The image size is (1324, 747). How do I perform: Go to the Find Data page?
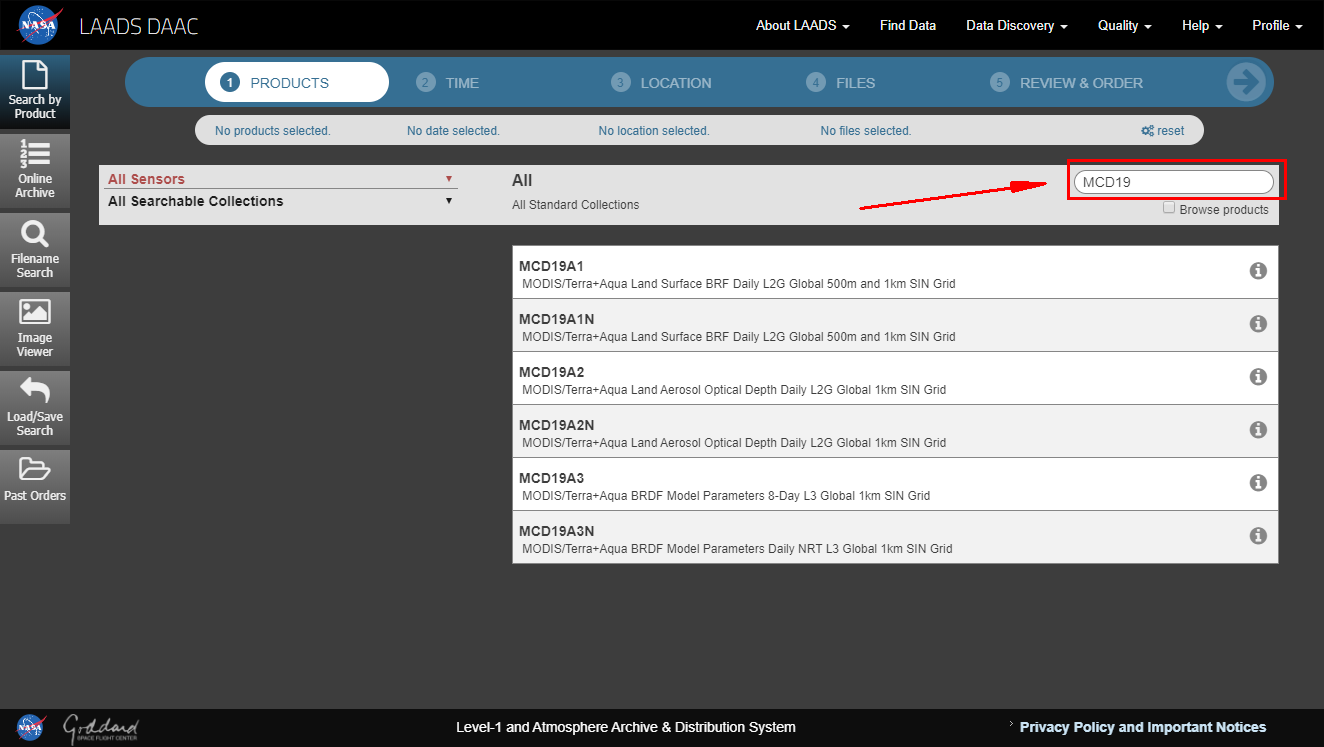(908, 25)
